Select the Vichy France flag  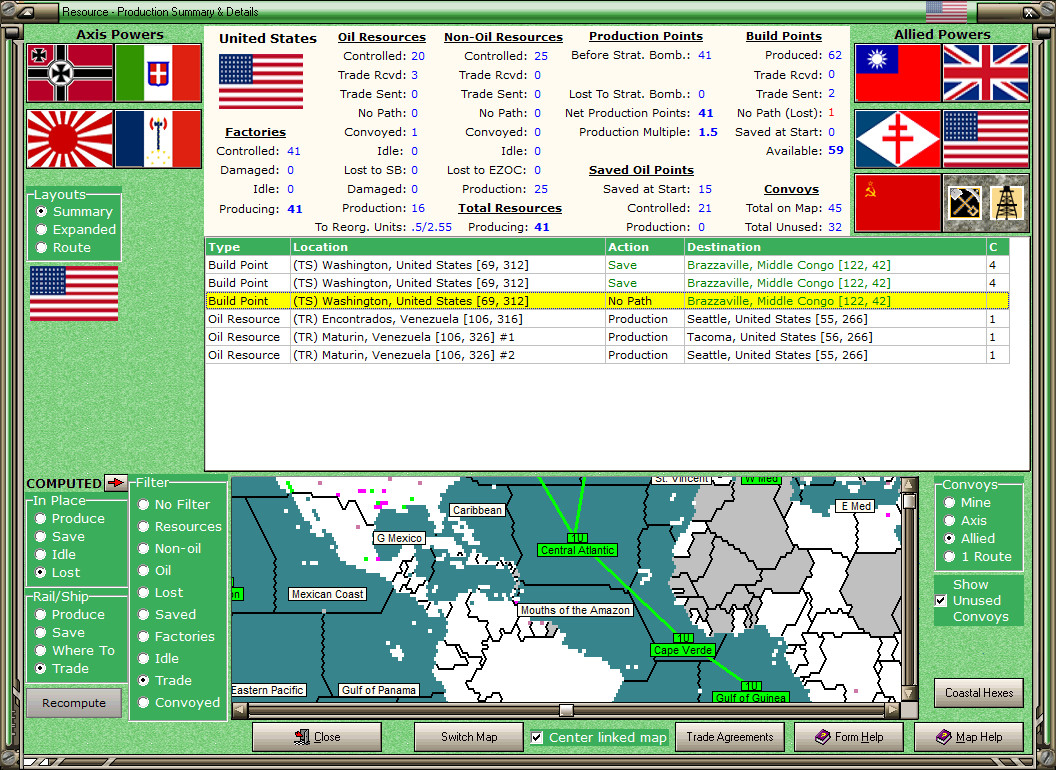pyautogui.click(x=158, y=139)
